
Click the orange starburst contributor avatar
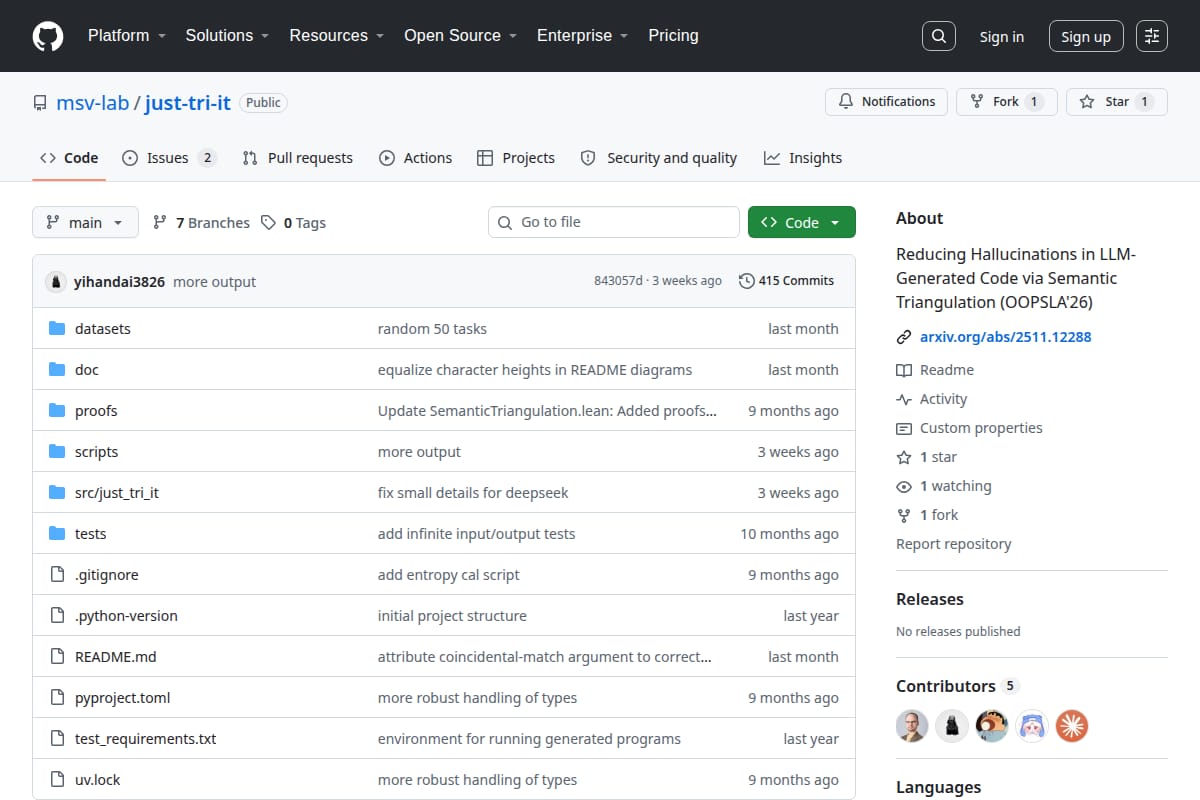(x=1072, y=726)
